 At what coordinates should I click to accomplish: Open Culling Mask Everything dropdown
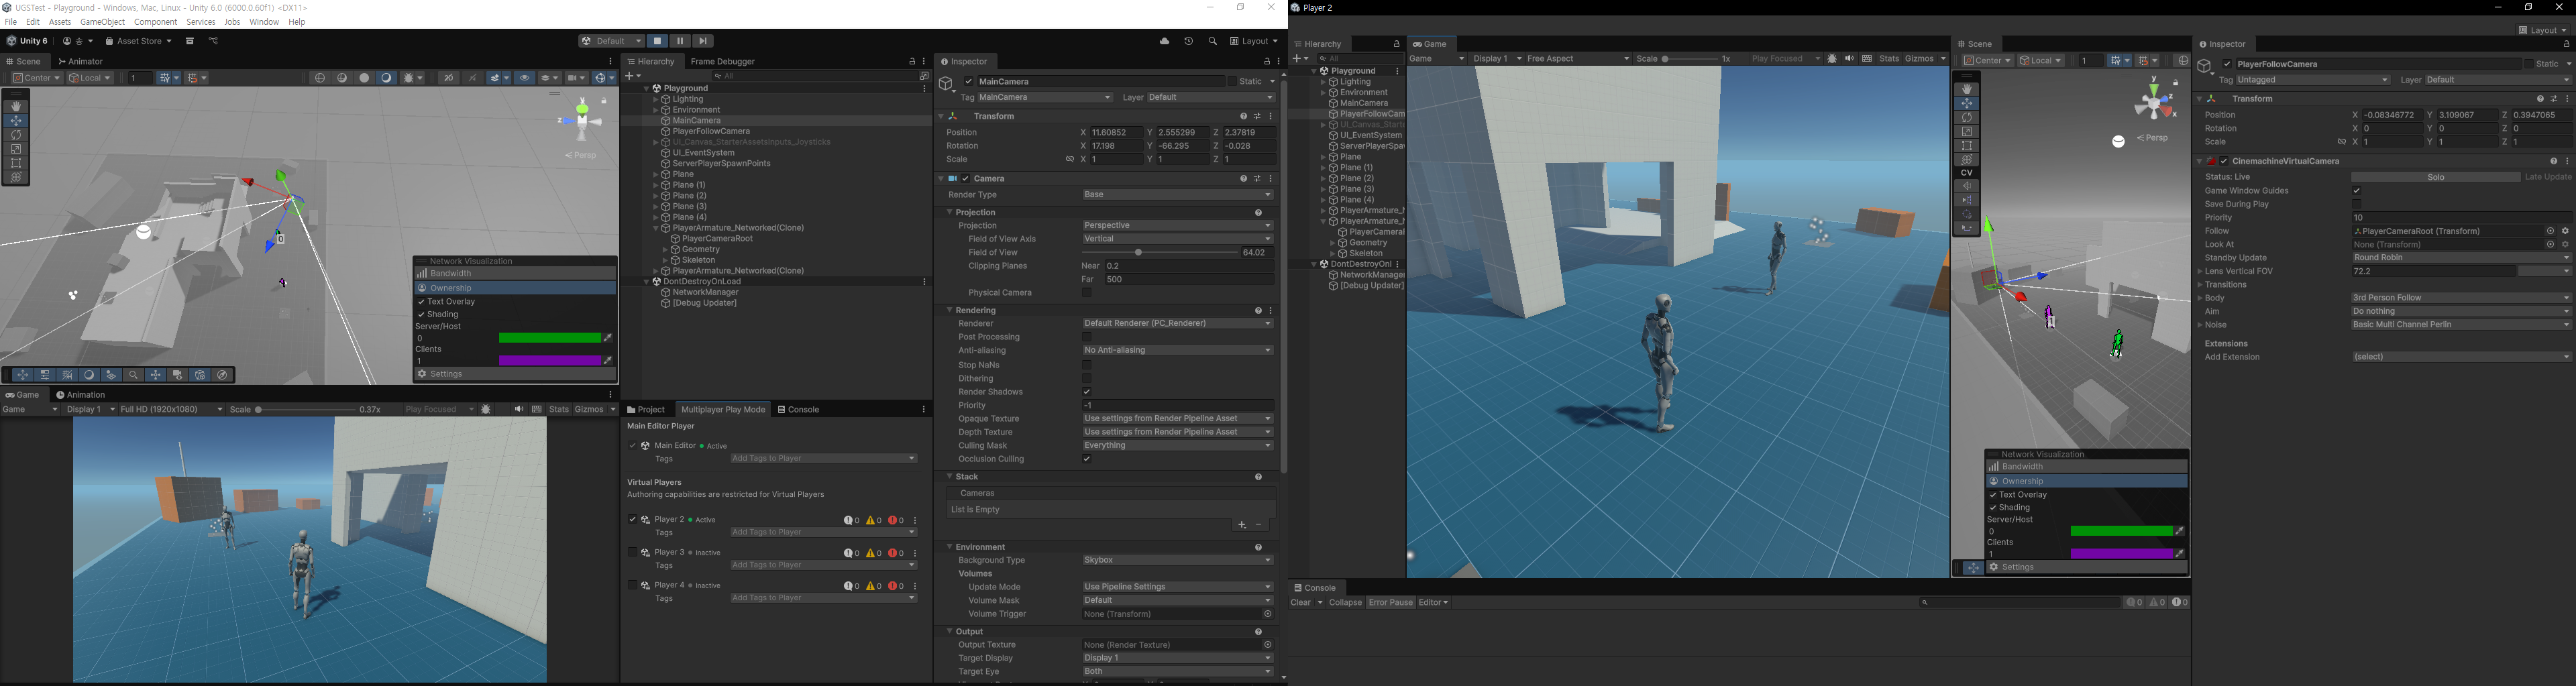click(1177, 446)
